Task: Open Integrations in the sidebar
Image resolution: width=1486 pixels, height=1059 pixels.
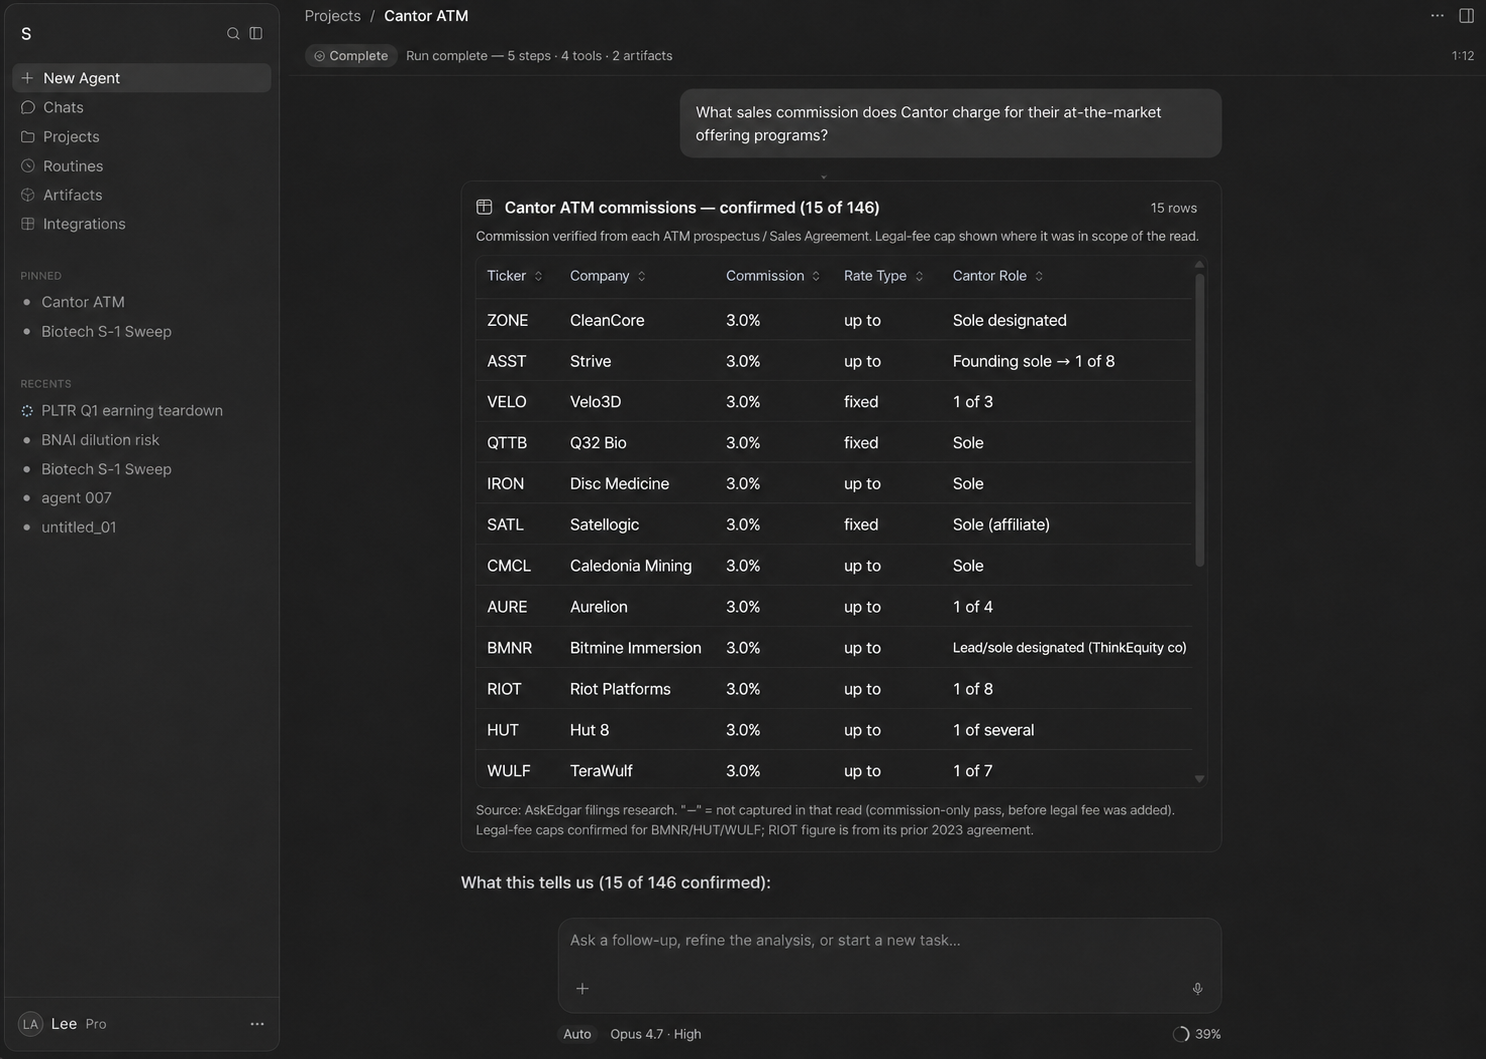Action: (142, 224)
